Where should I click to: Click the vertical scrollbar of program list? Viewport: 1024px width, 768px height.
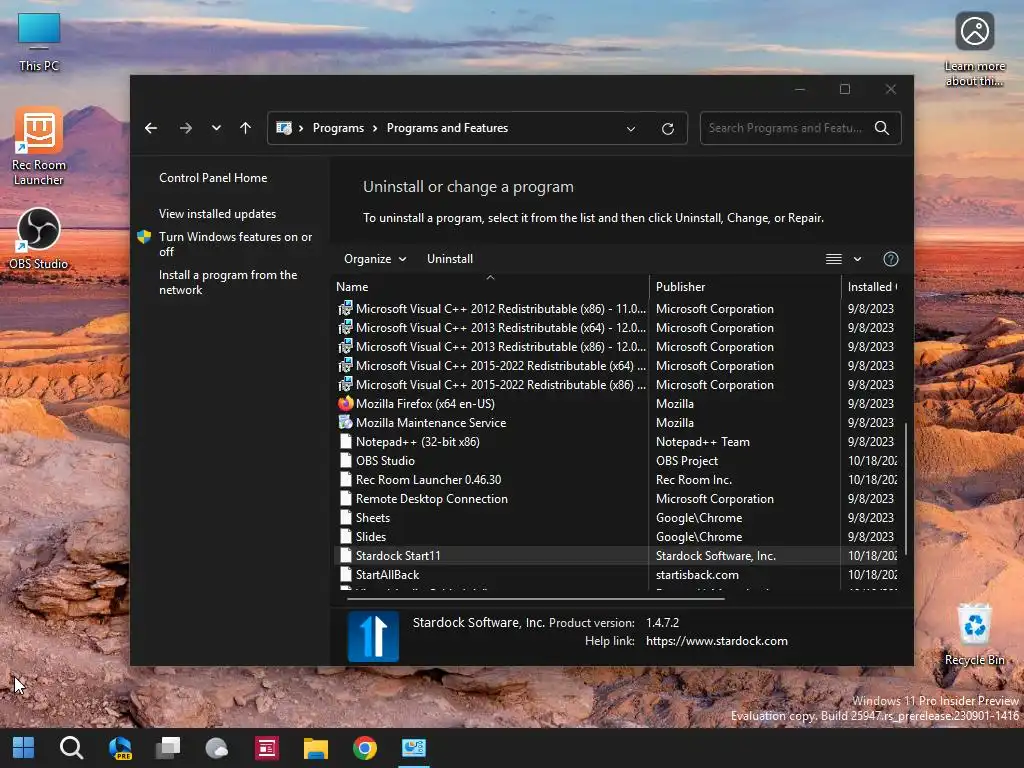tap(905, 490)
